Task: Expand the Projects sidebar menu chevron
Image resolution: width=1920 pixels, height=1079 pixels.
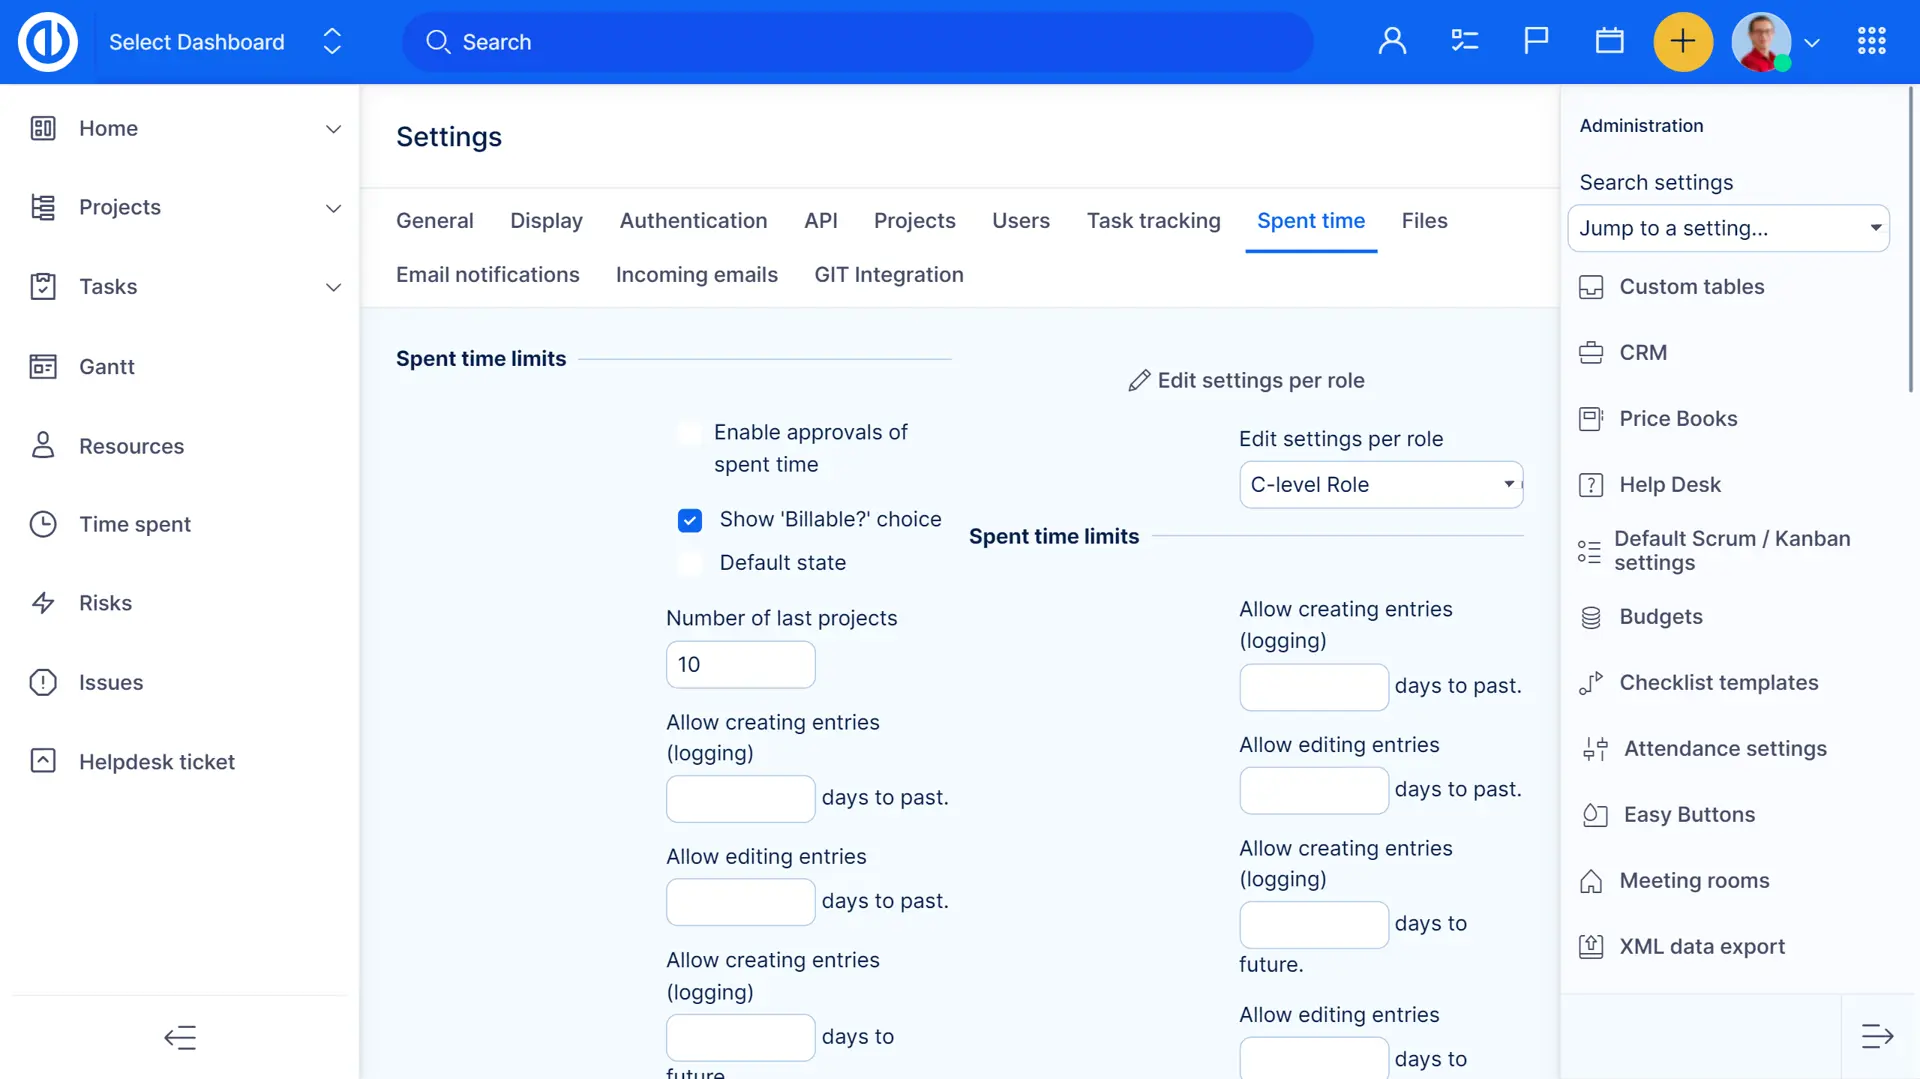Action: pyautogui.click(x=333, y=208)
